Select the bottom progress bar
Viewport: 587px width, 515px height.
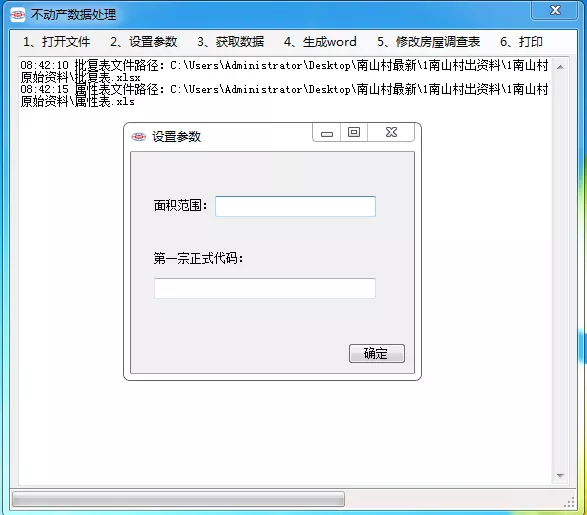click(179, 499)
